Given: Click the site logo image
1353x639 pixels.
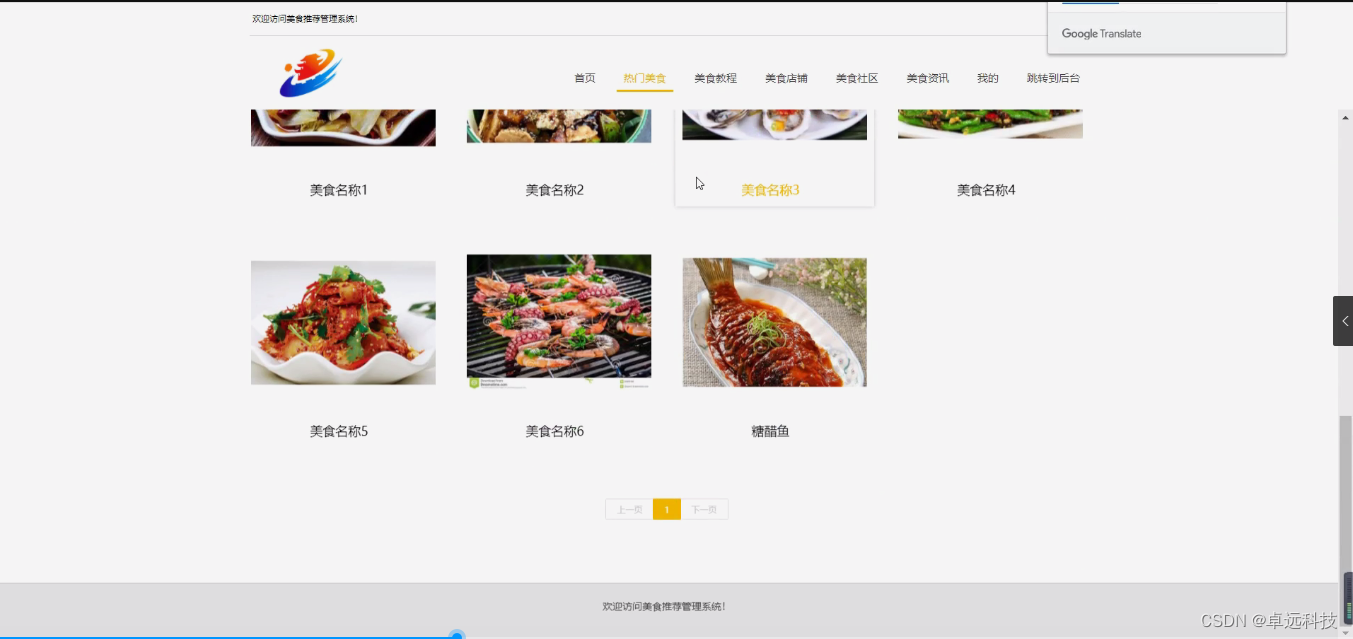Looking at the screenshot, I should click(310, 72).
